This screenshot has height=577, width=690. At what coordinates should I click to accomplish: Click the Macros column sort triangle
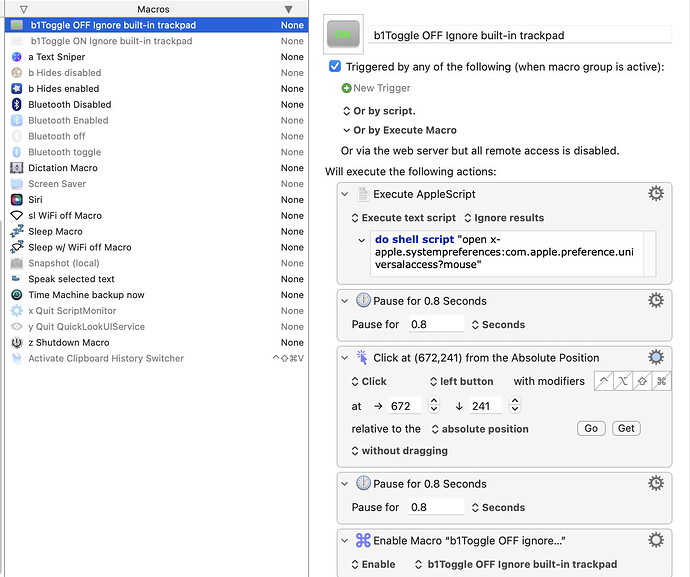click(288, 9)
